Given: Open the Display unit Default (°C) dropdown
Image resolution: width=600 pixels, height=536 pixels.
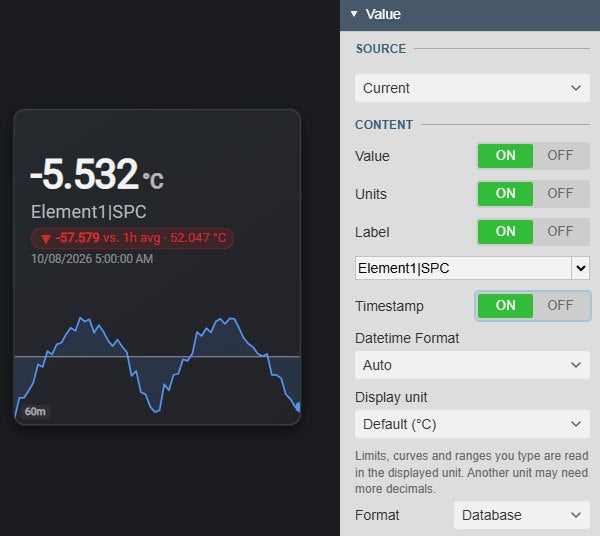Looking at the screenshot, I should coord(472,424).
